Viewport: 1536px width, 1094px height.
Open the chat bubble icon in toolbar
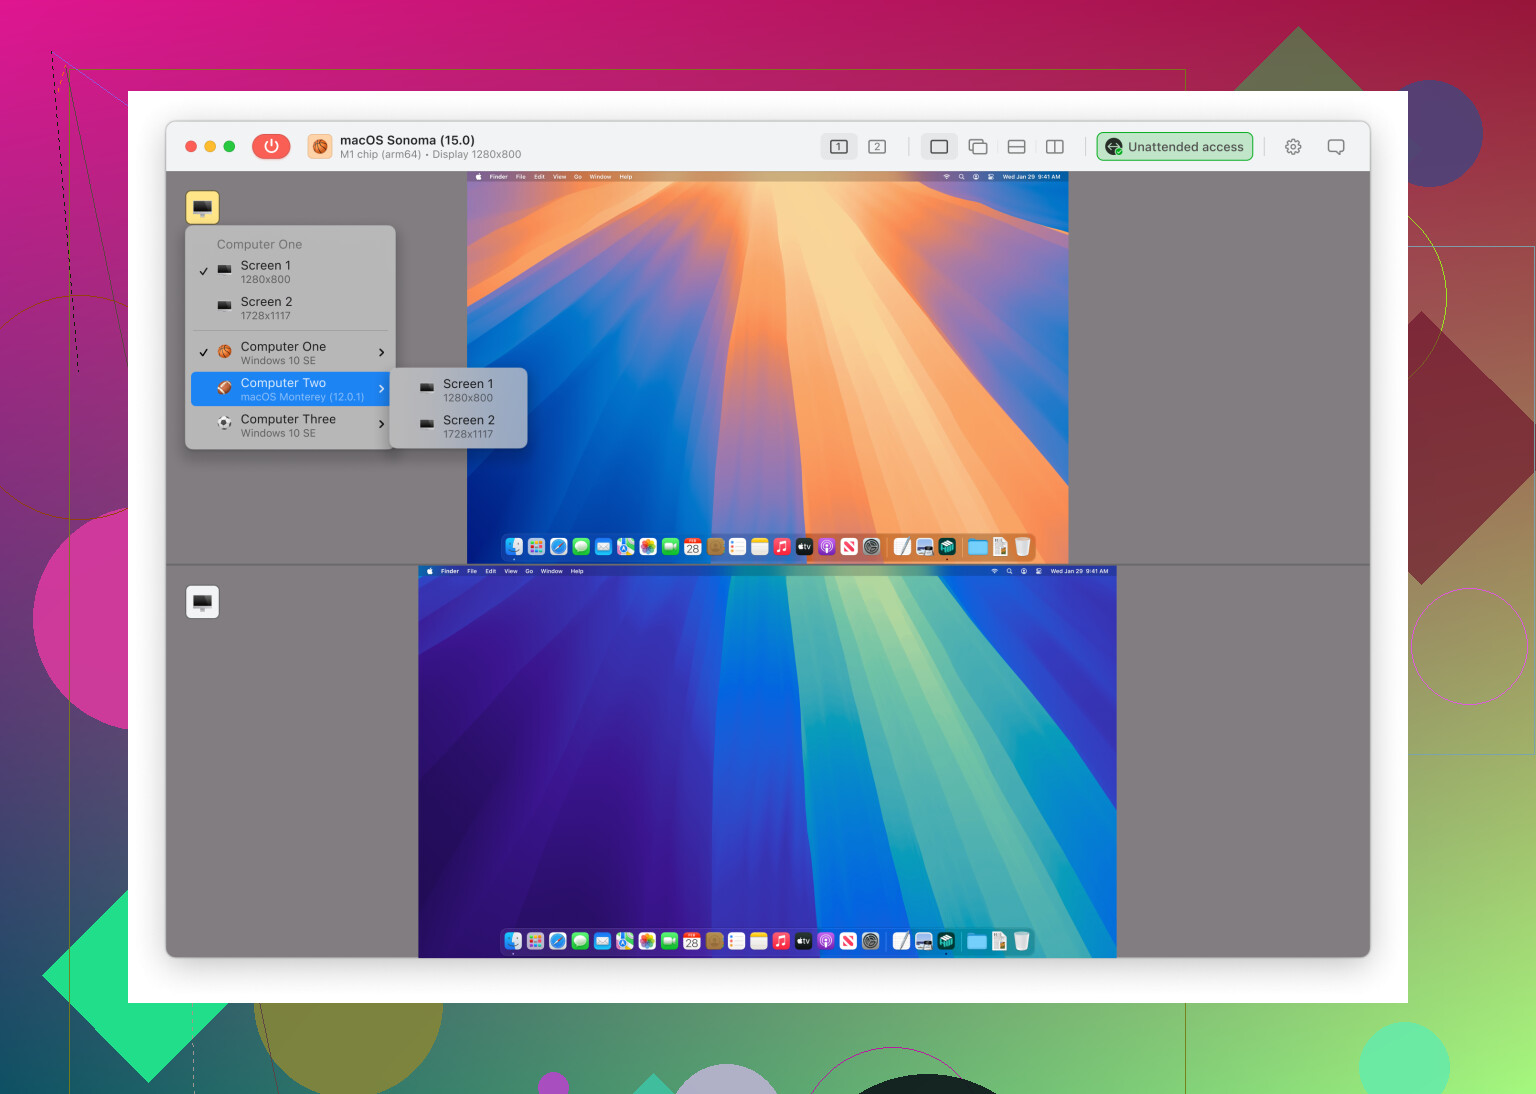click(1336, 147)
